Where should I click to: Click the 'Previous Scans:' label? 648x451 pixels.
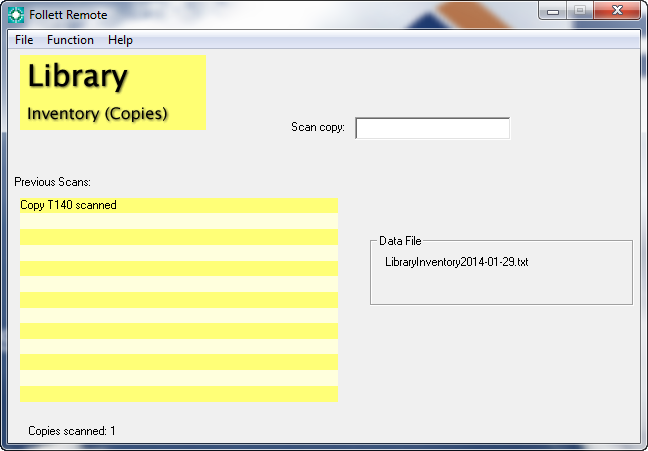coord(52,182)
